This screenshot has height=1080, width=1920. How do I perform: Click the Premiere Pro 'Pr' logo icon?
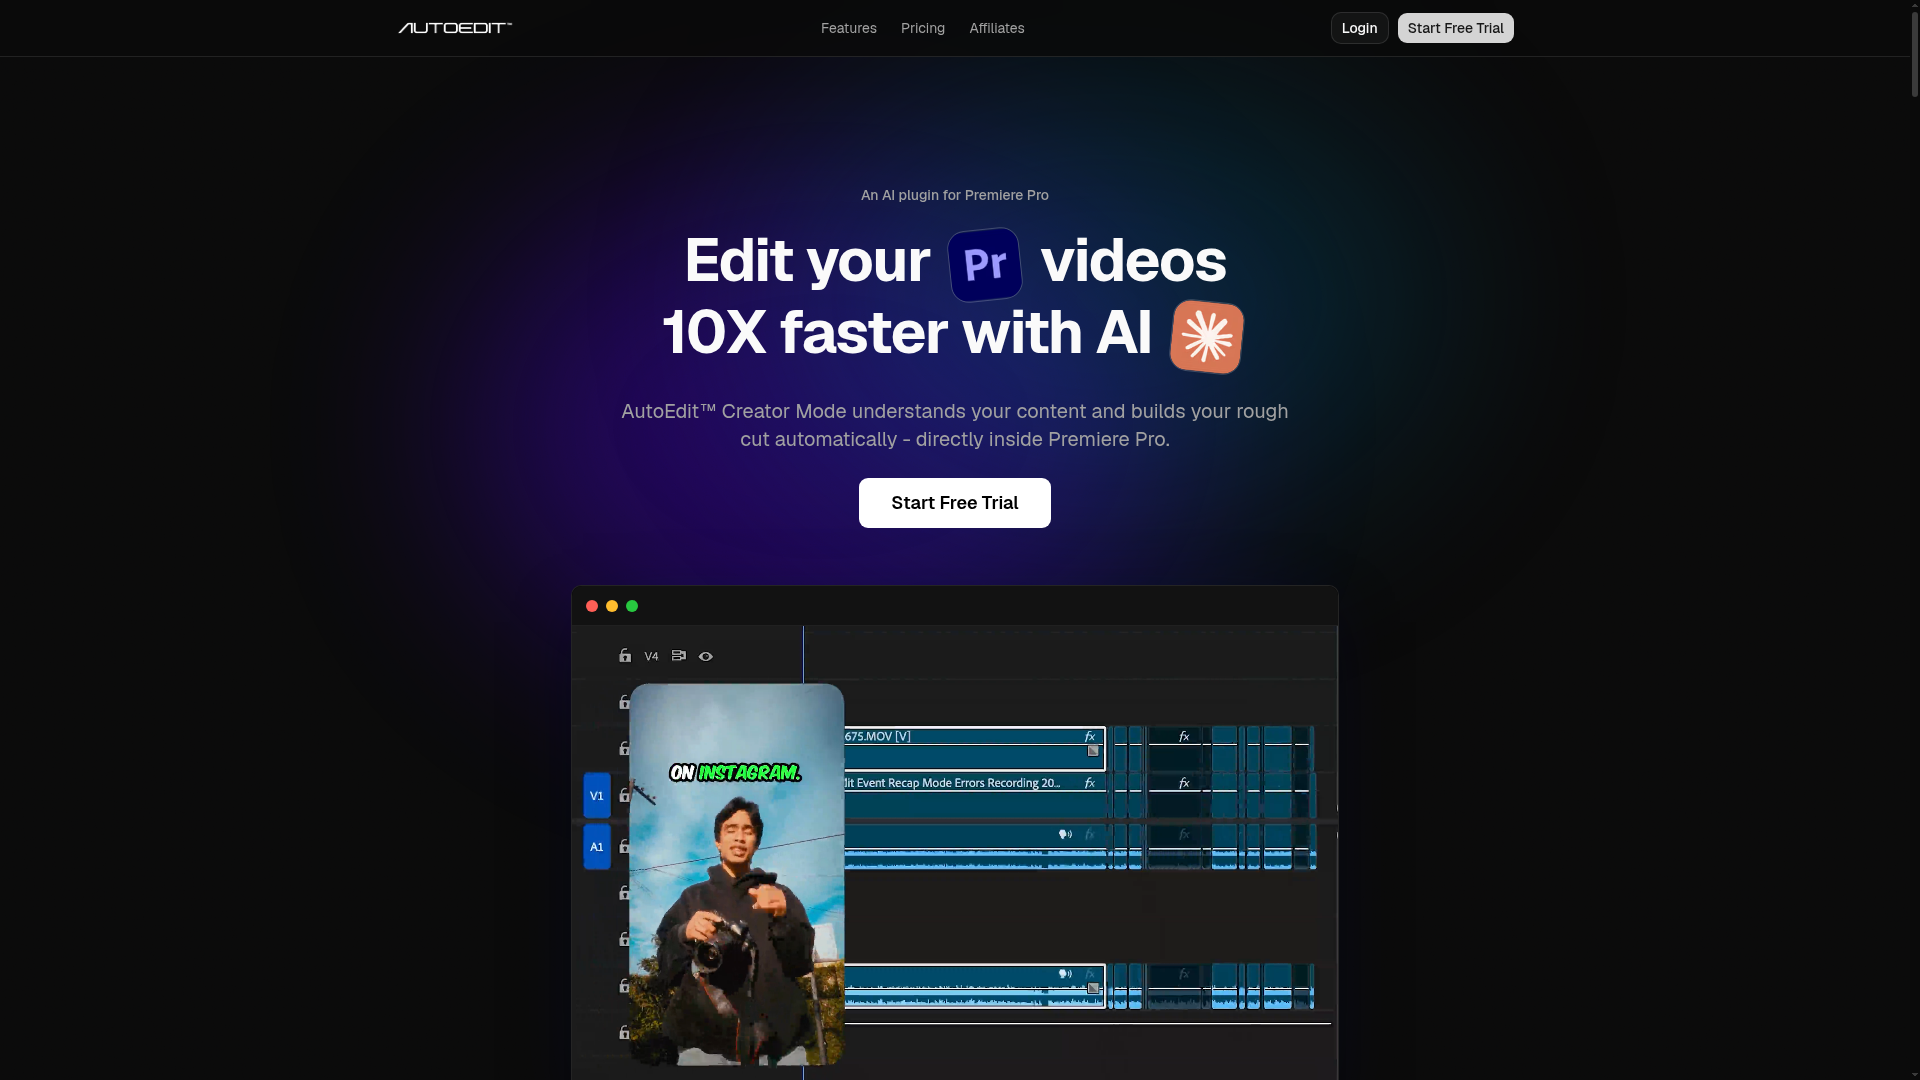click(x=985, y=264)
